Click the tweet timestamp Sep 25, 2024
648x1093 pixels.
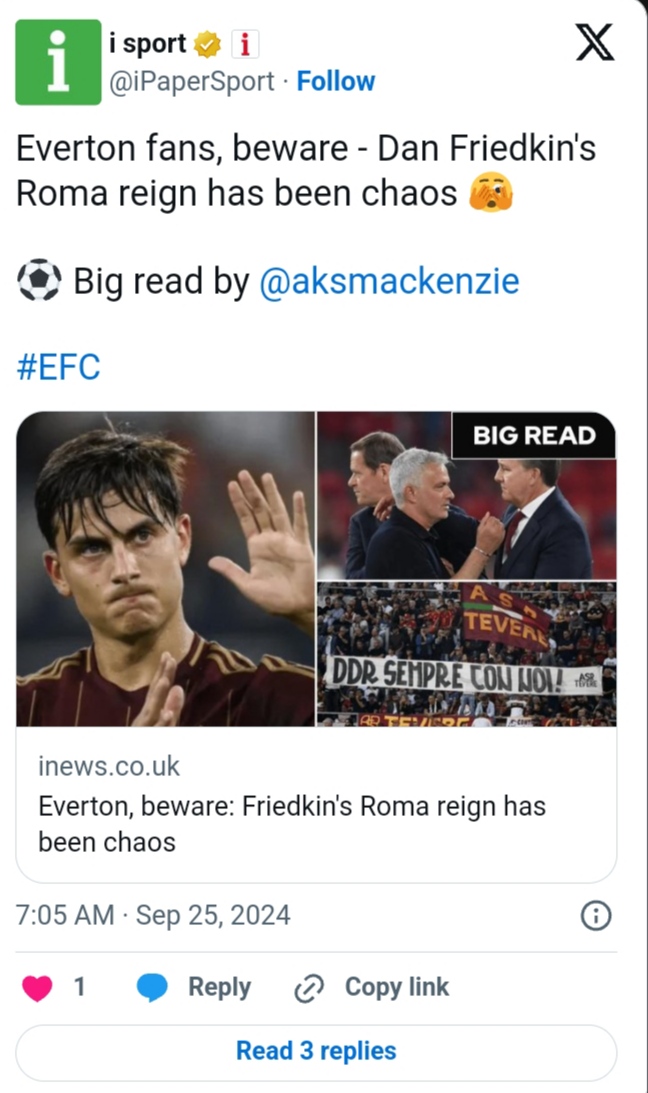point(154,915)
